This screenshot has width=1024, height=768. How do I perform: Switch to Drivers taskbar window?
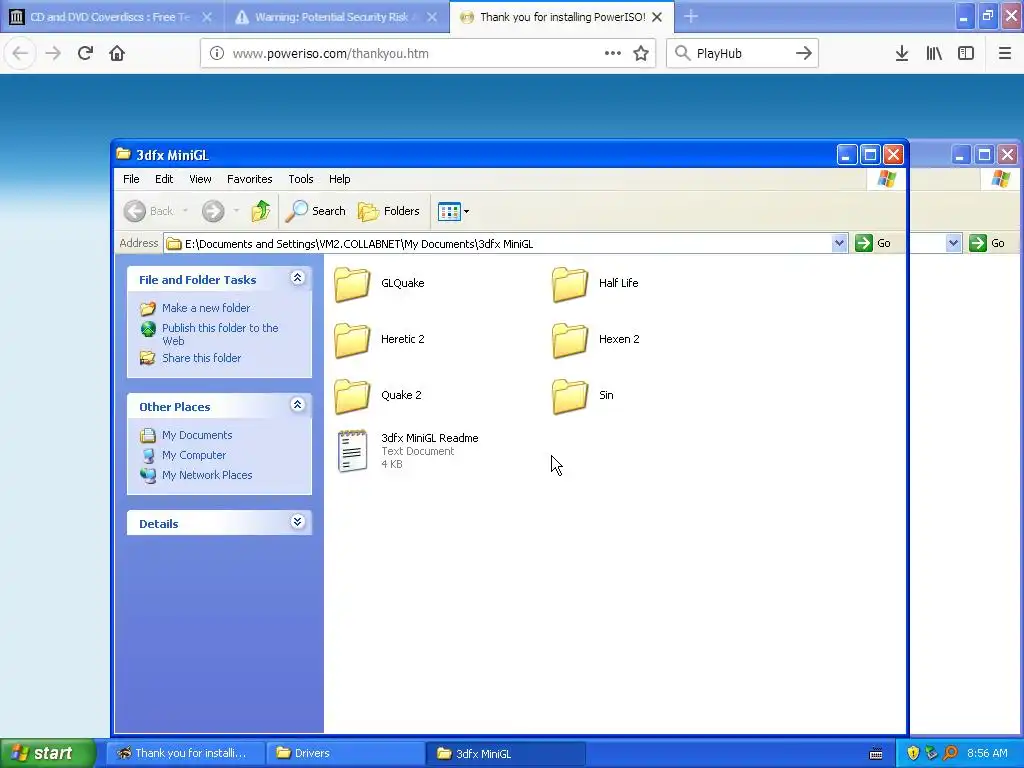[345, 753]
